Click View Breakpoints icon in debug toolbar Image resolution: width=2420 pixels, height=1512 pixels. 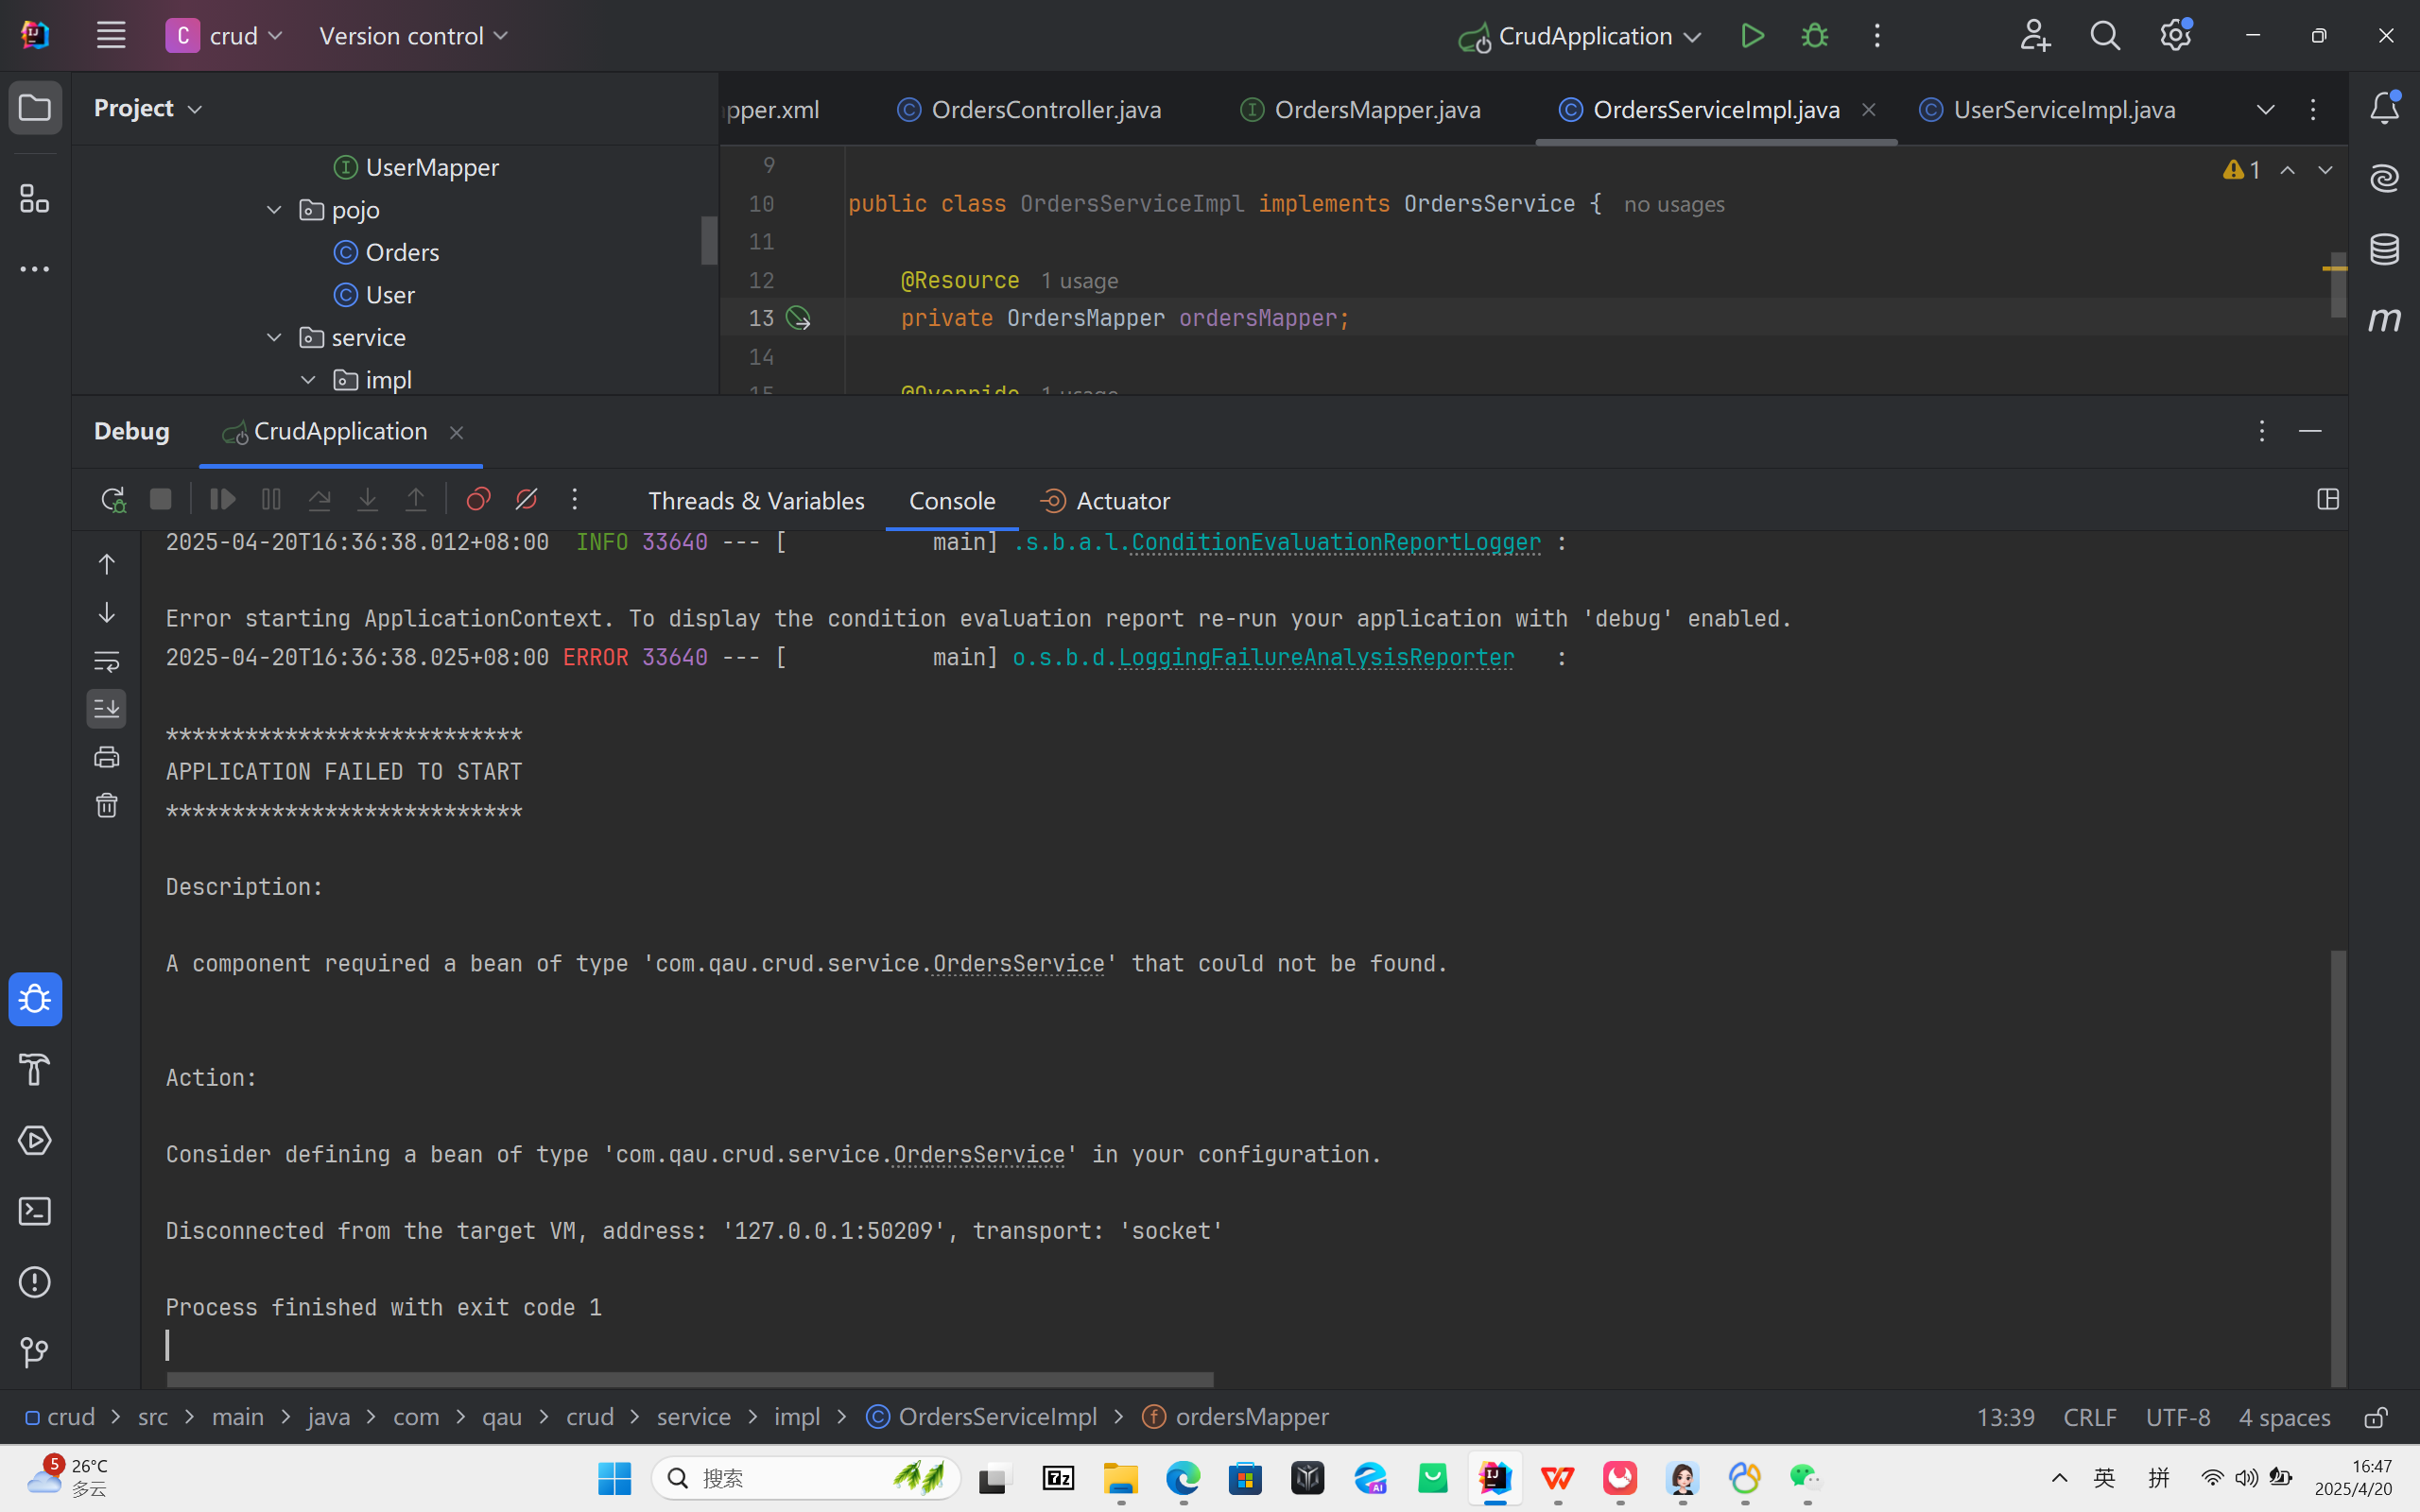(478, 499)
